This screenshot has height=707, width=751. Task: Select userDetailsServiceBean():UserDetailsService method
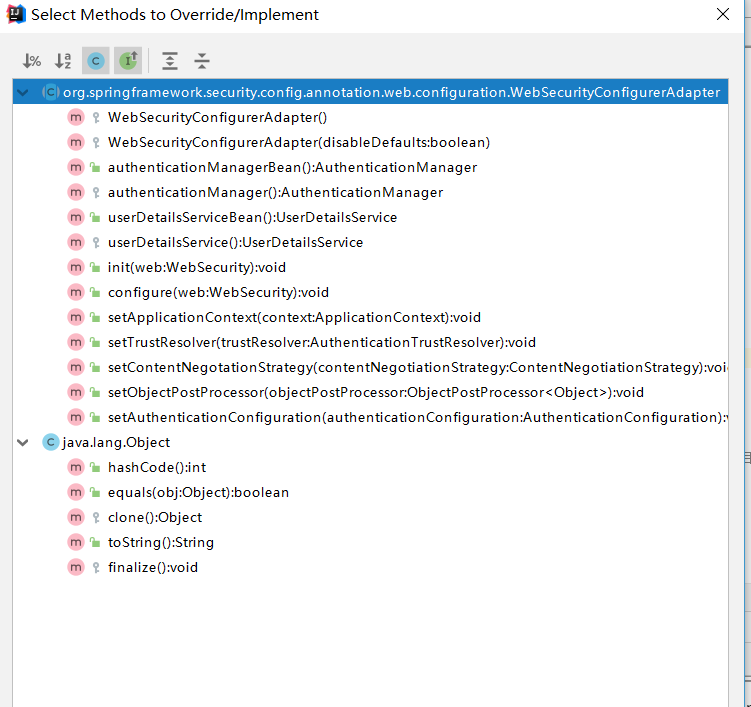coord(252,217)
